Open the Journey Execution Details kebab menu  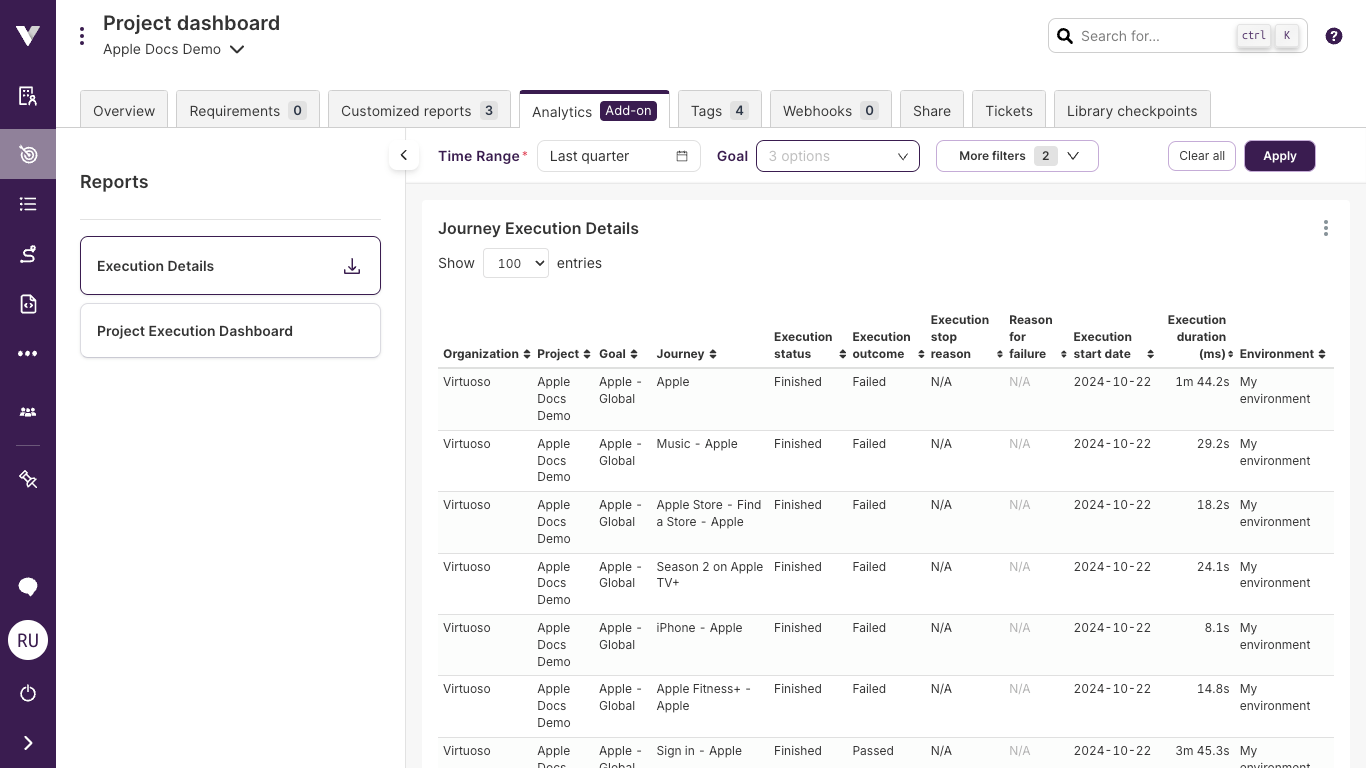point(1326,228)
